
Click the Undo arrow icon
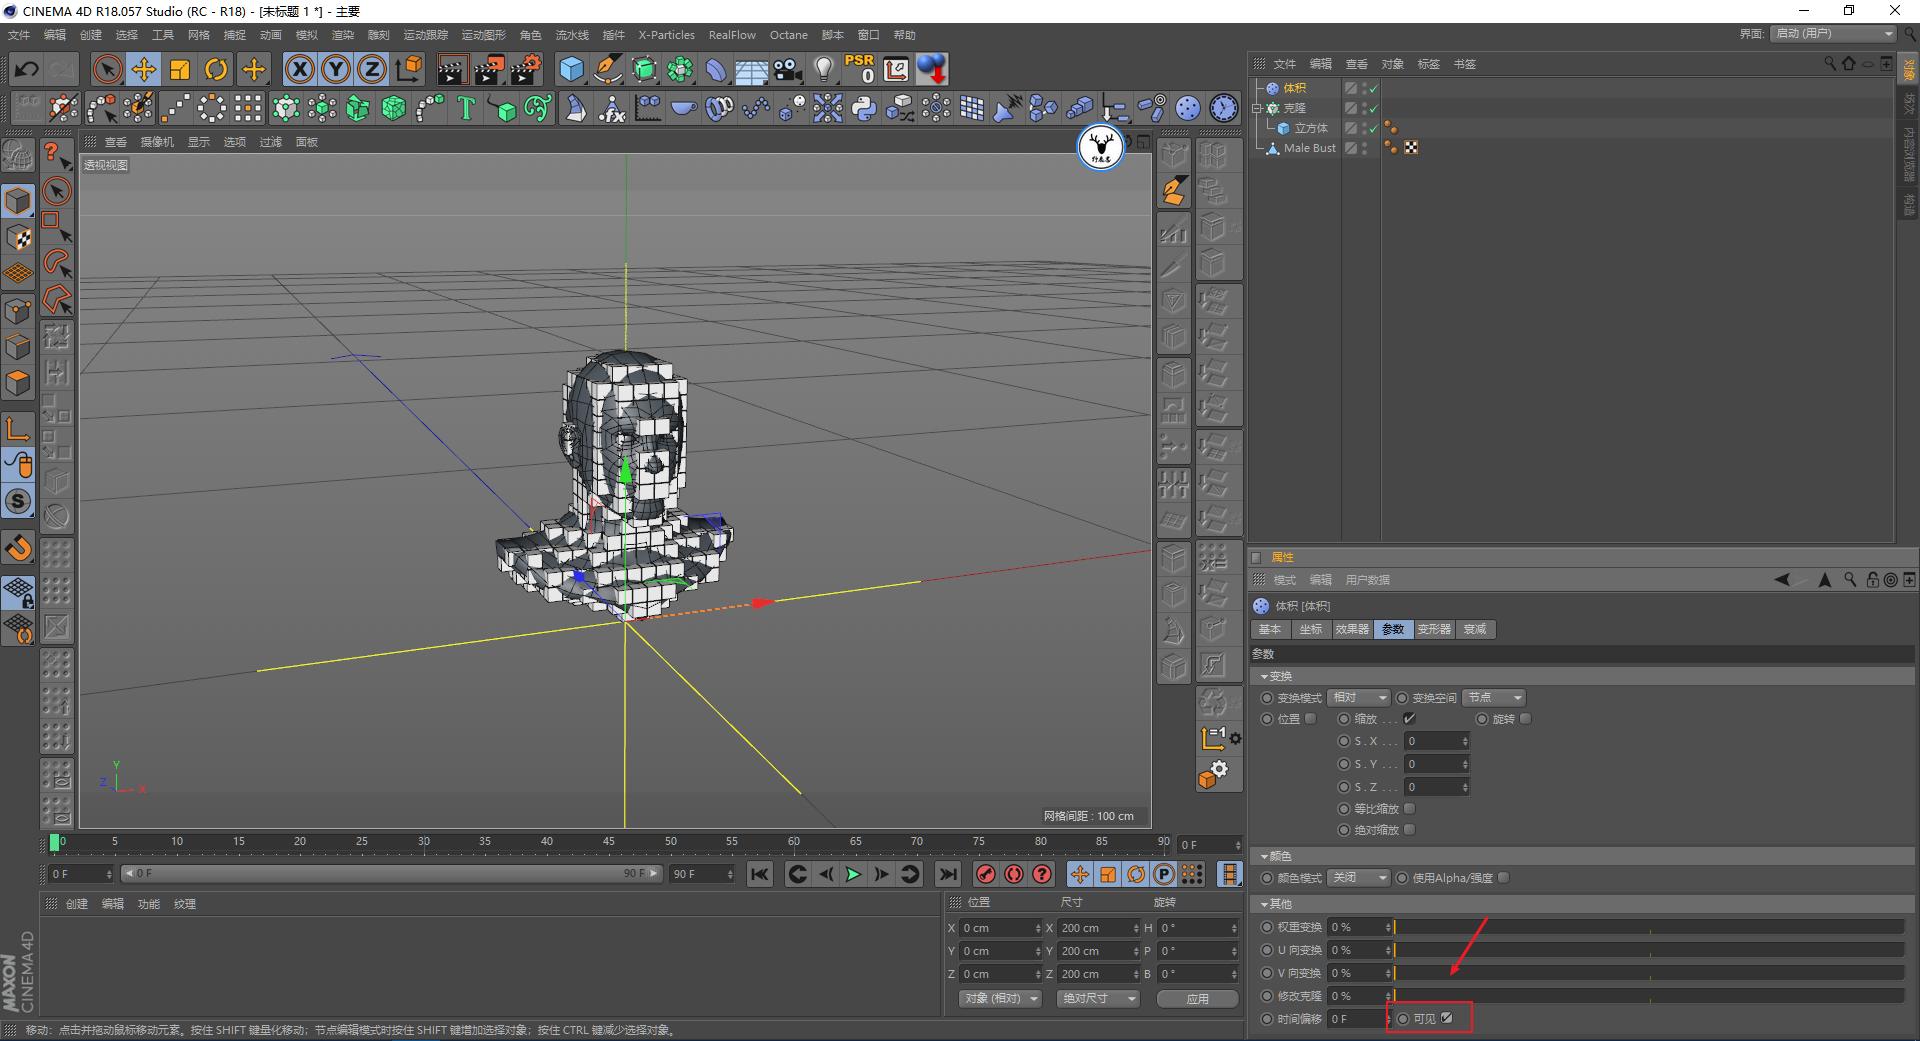pyautogui.click(x=27, y=69)
